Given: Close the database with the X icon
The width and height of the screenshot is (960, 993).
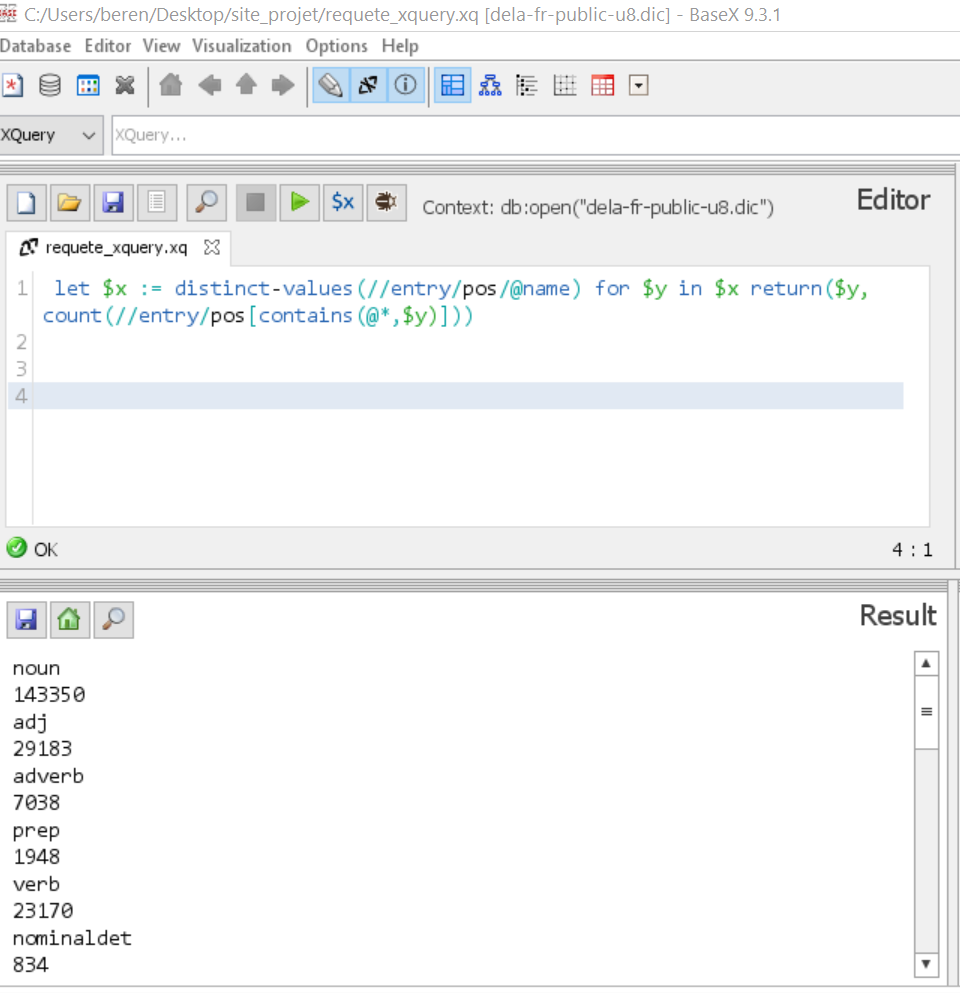Looking at the screenshot, I should [x=125, y=85].
